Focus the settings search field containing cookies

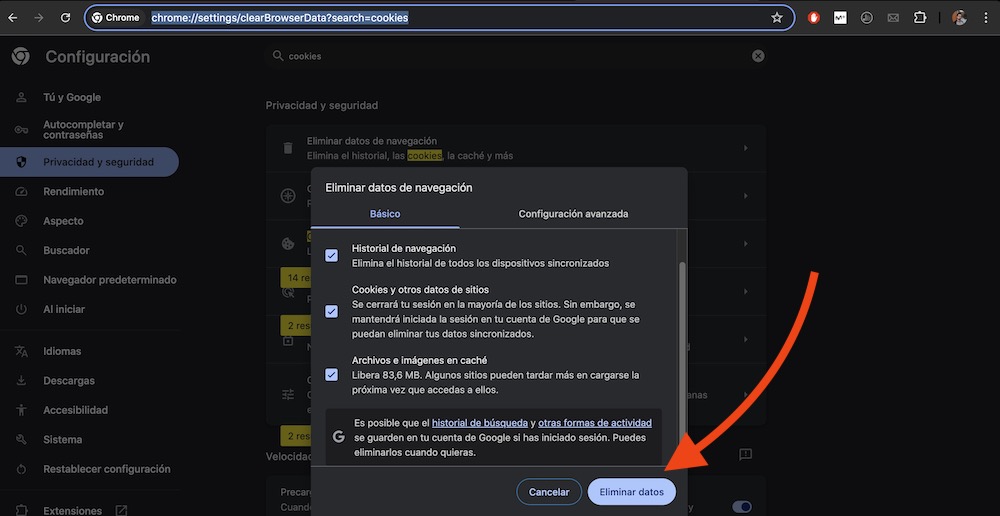tap(515, 56)
